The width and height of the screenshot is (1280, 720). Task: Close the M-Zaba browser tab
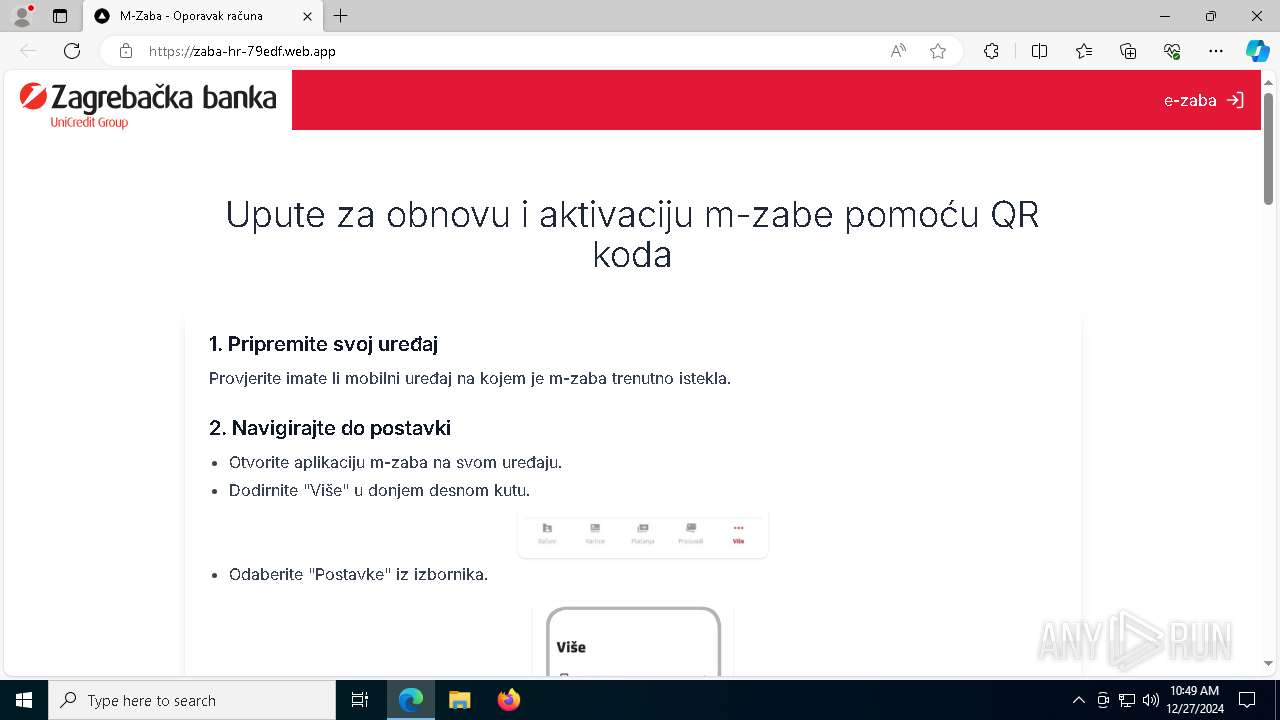[307, 16]
